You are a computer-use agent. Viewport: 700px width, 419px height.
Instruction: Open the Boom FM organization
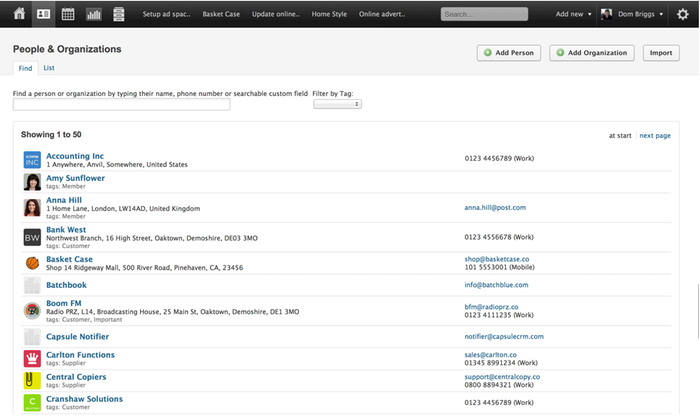(64, 303)
